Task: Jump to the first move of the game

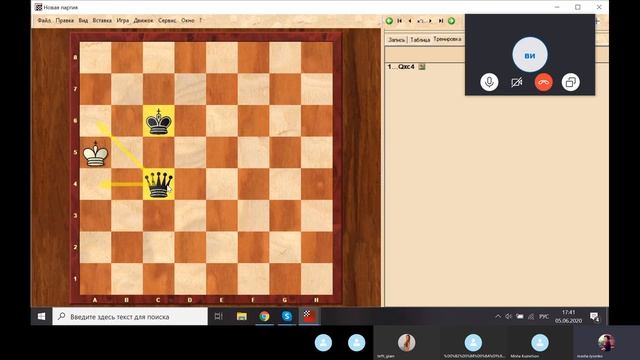Action: click(400, 21)
